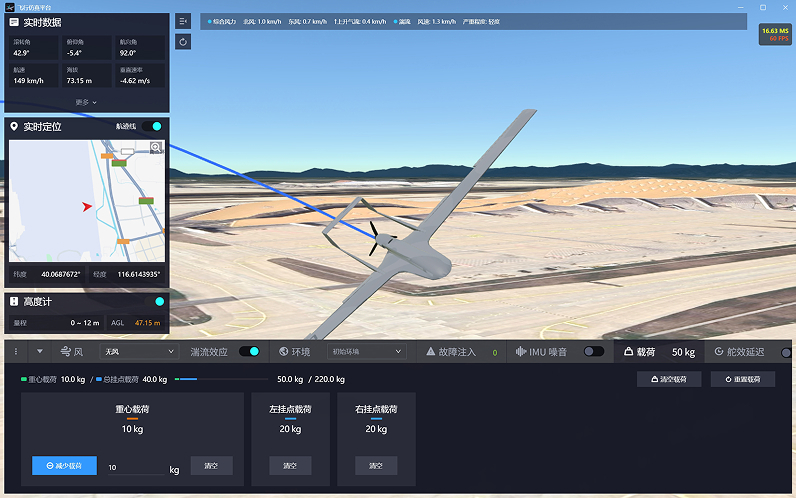The image size is (796, 498).
Task: Click the 50.0 kg / 220.0 kg total text
Action: 311,379
